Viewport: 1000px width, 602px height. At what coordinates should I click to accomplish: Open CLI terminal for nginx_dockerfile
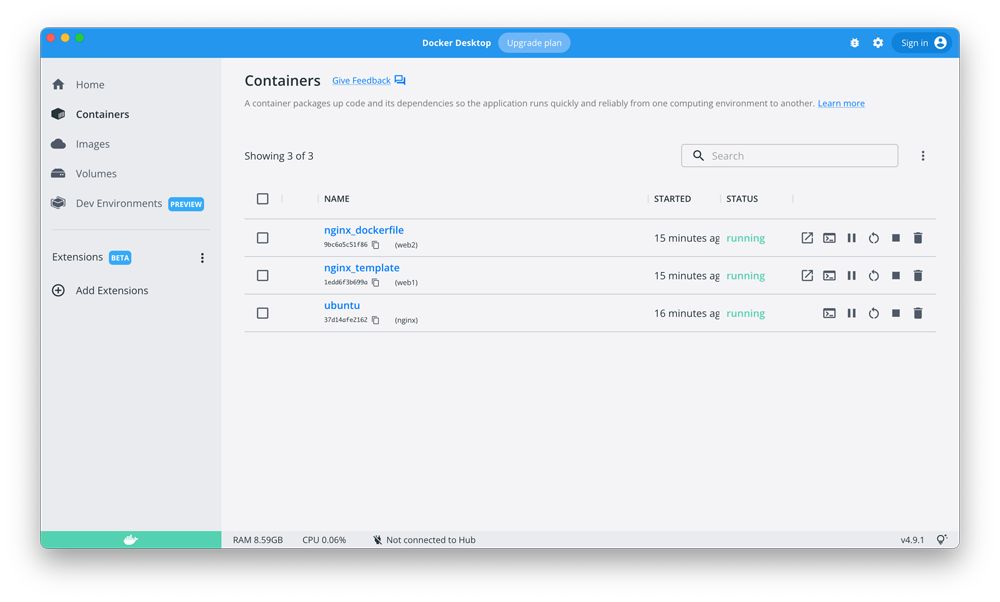pyautogui.click(x=829, y=238)
